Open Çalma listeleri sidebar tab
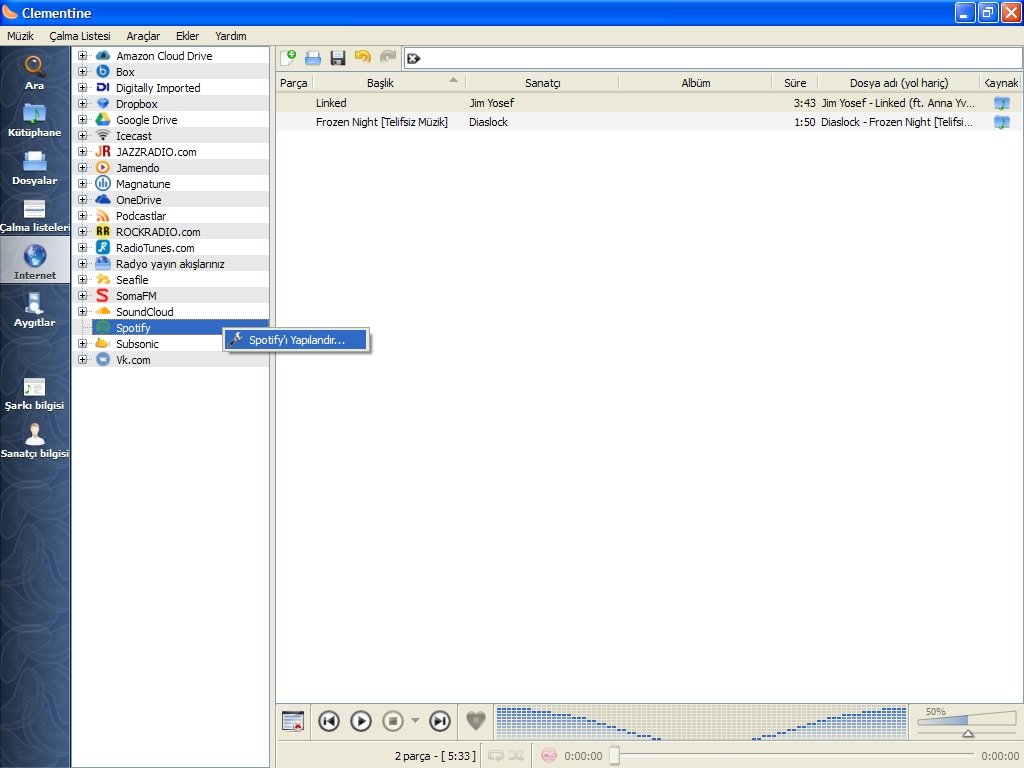The image size is (1024, 768). [35, 216]
